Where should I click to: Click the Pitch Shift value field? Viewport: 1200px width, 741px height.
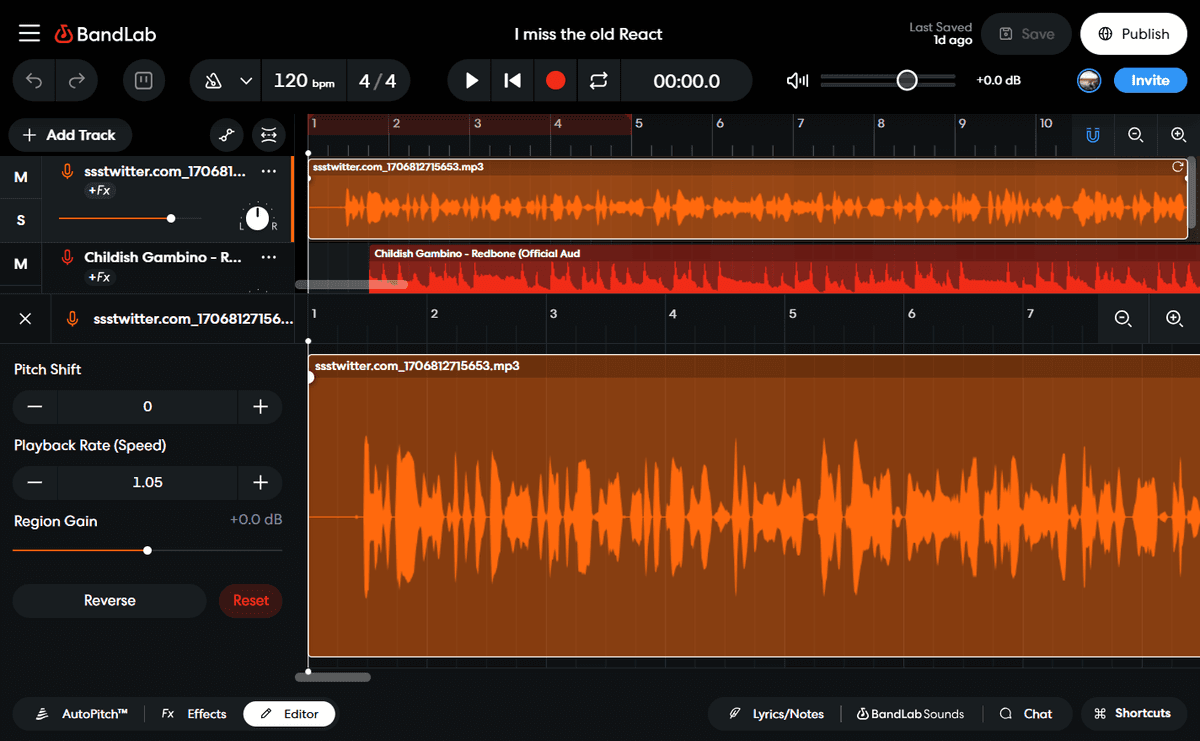click(x=148, y=406)
